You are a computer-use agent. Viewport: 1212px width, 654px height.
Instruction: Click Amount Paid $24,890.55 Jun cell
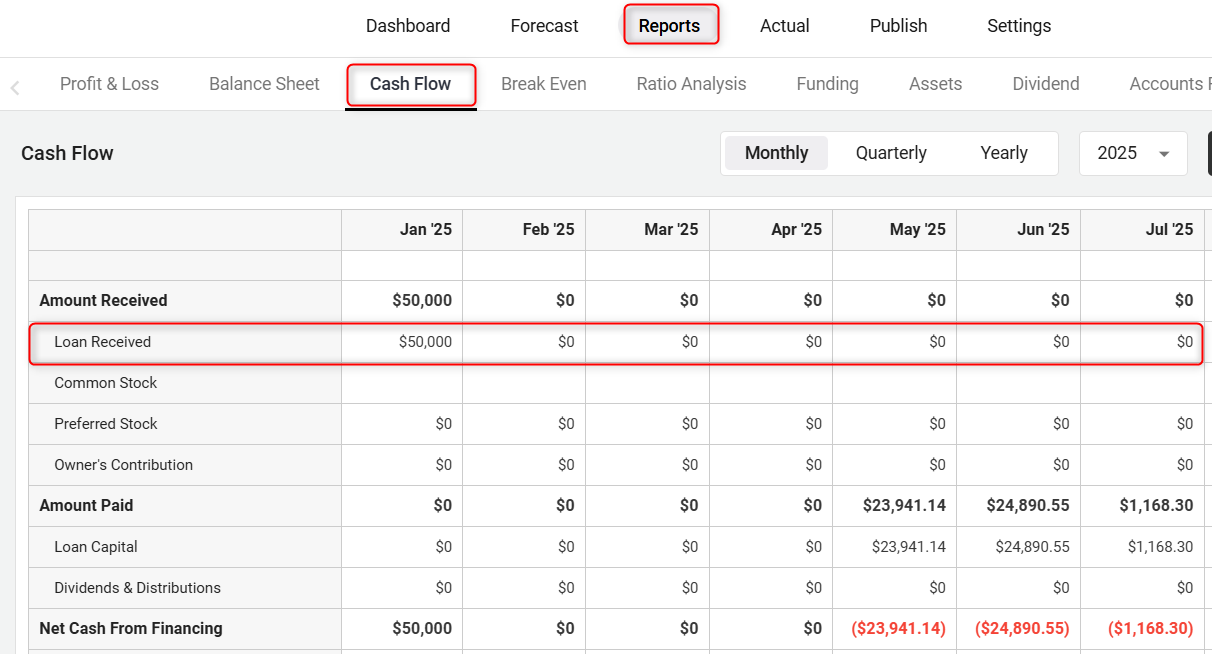coord(1019,506)
